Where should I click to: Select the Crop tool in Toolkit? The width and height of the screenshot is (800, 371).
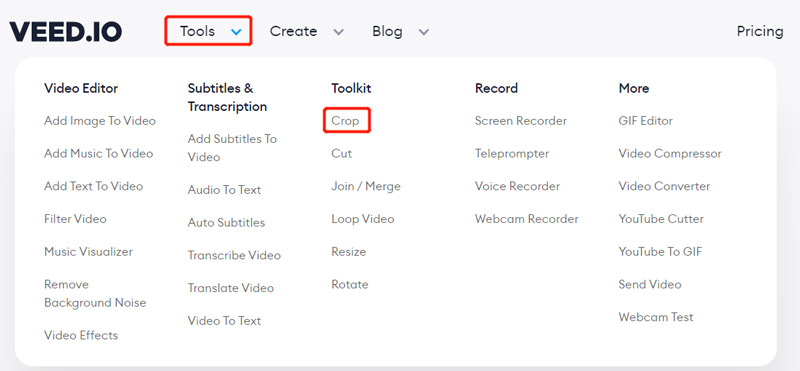(x=345, y=121)
